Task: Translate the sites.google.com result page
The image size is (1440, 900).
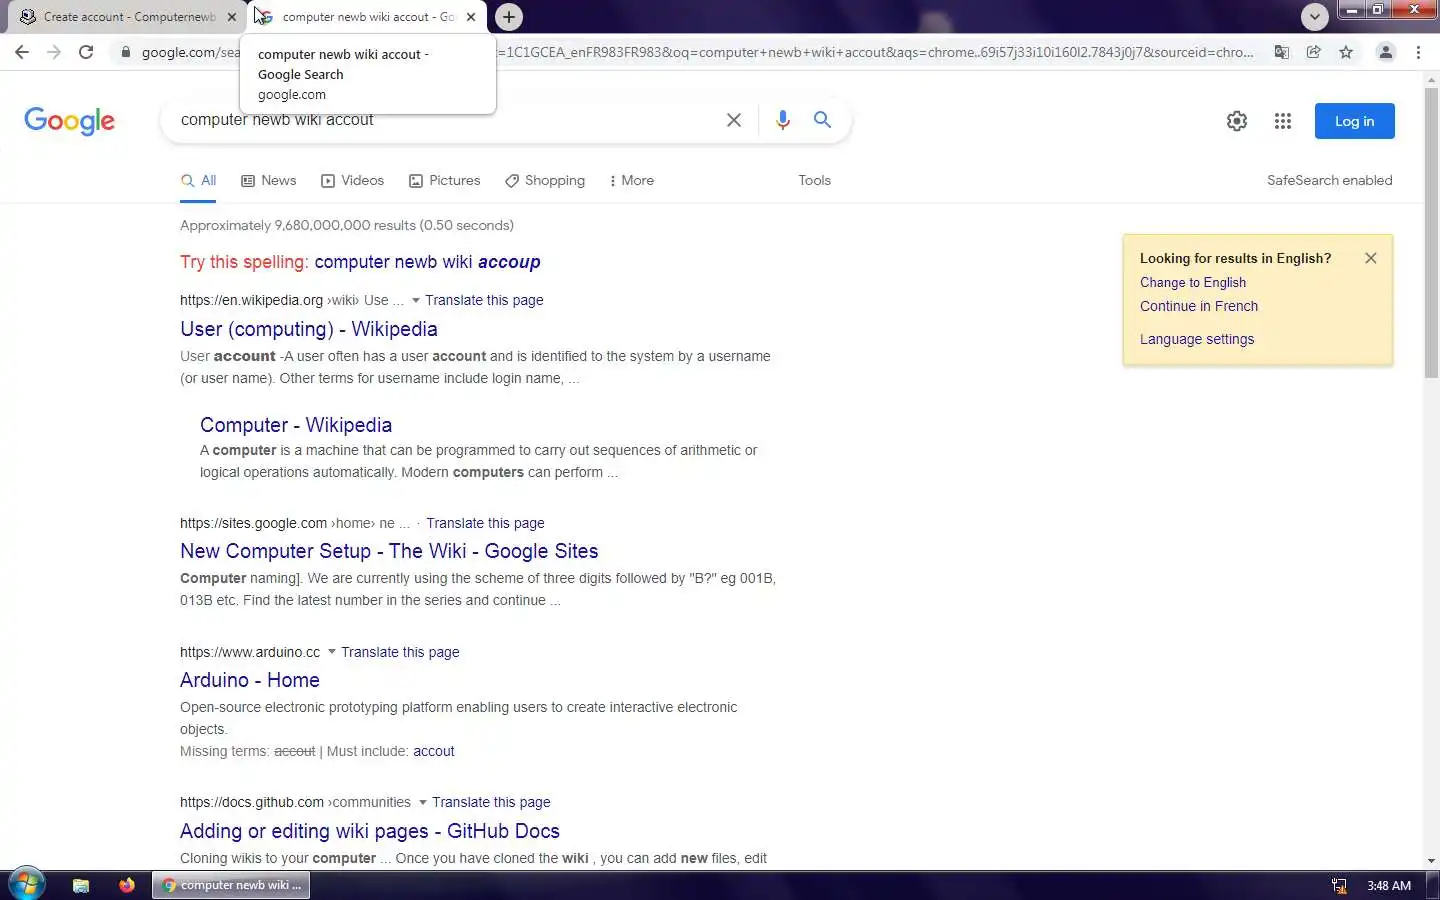Action: [x=485, y=523]
